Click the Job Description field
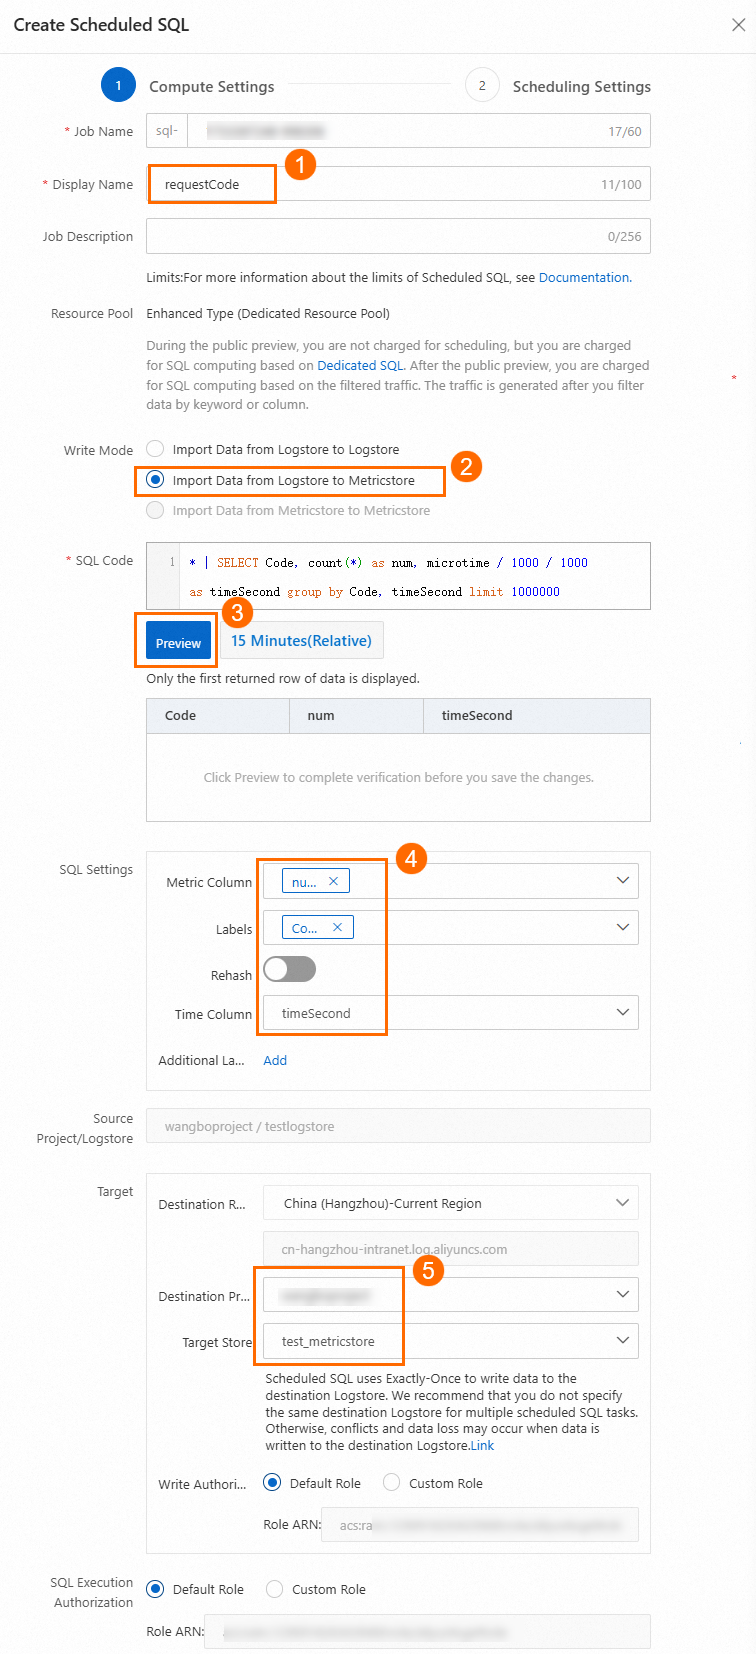 pos(398,237)
